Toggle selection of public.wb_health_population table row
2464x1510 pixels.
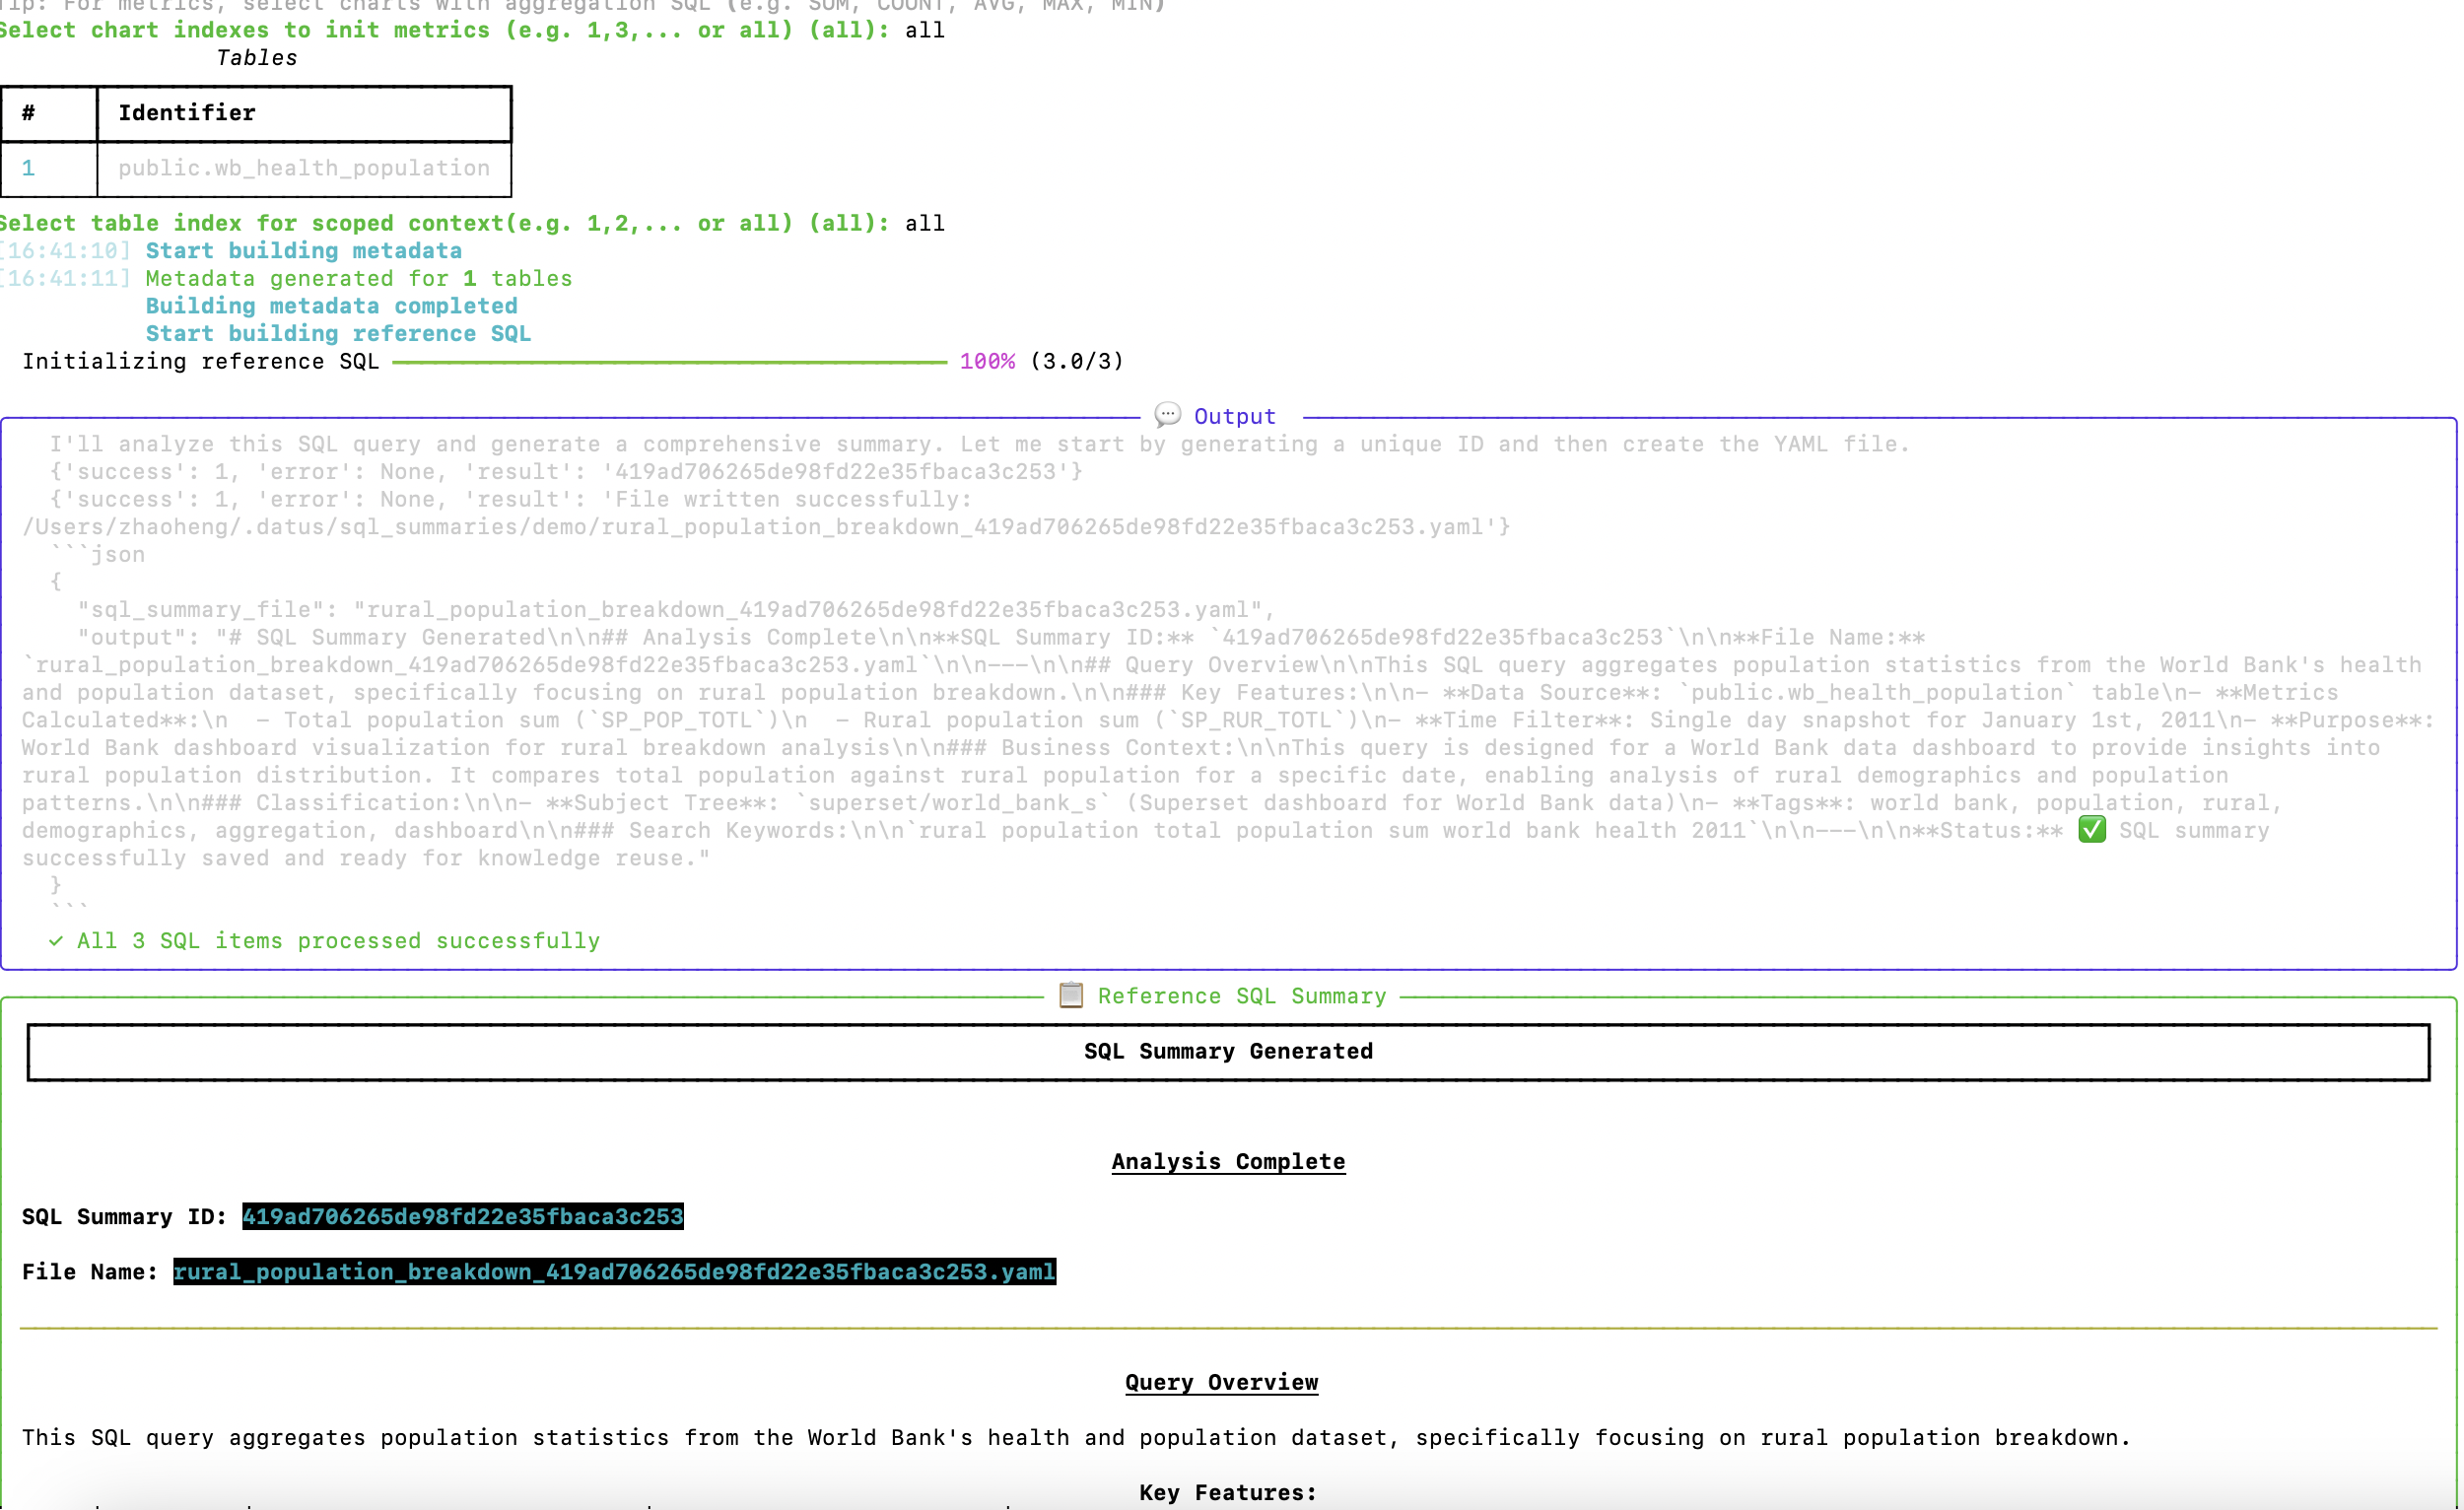[302, 168]
